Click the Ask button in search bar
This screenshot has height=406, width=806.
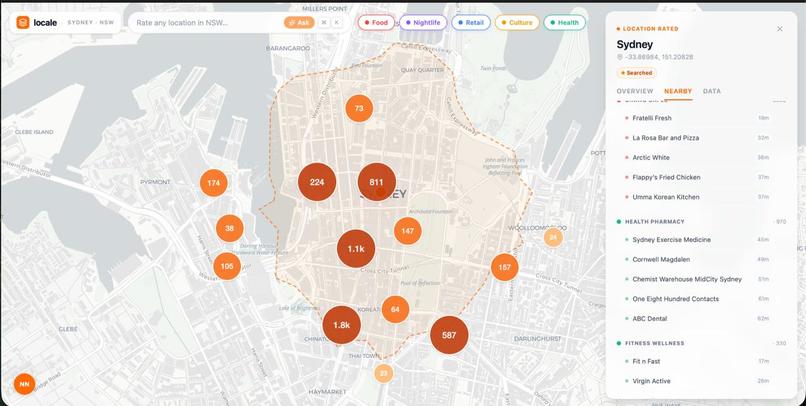click(299, 23)
